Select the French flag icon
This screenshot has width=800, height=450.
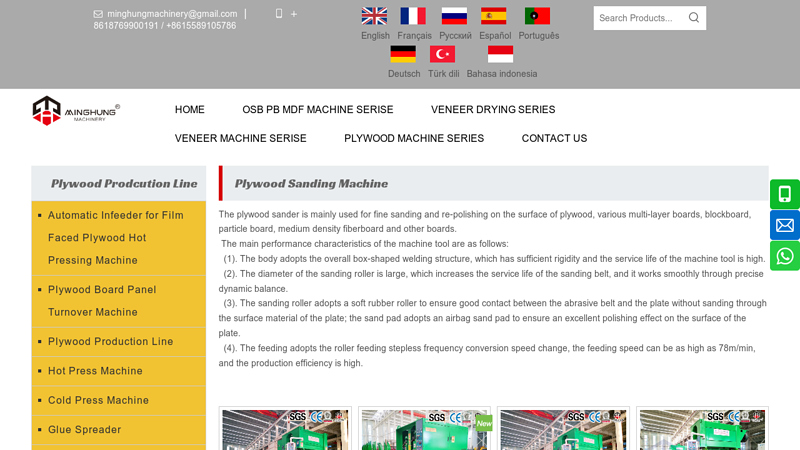point(413,16)
